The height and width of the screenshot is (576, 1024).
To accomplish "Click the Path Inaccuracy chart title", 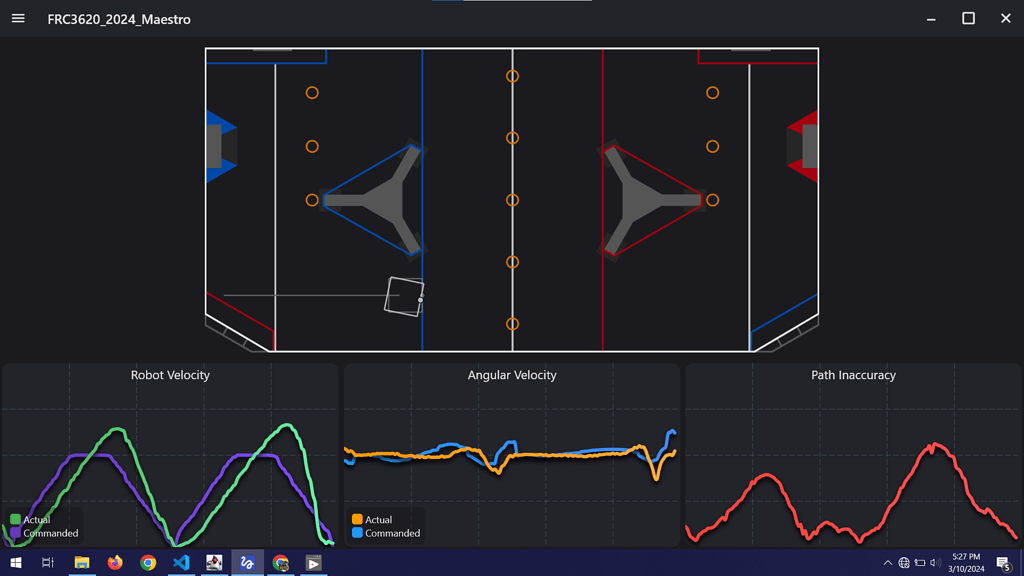I will pyautogui.click(x=853, y=375).
